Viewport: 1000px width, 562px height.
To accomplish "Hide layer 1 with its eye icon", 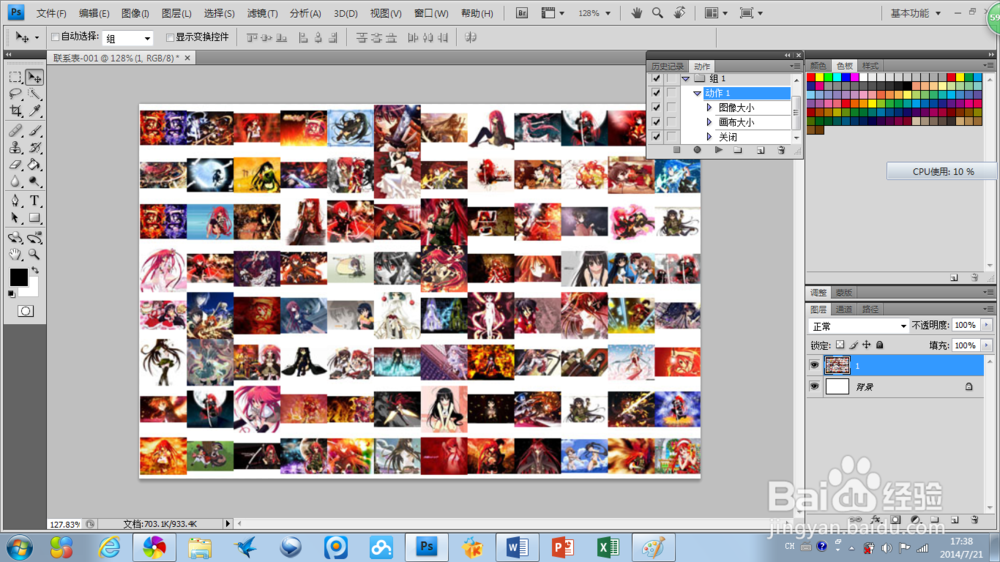I will point(814,366).
